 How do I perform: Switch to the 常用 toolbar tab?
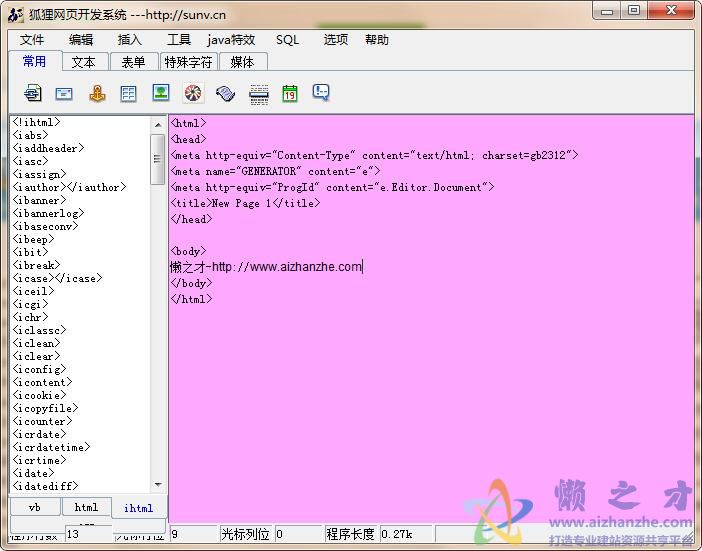coord(34,61)
